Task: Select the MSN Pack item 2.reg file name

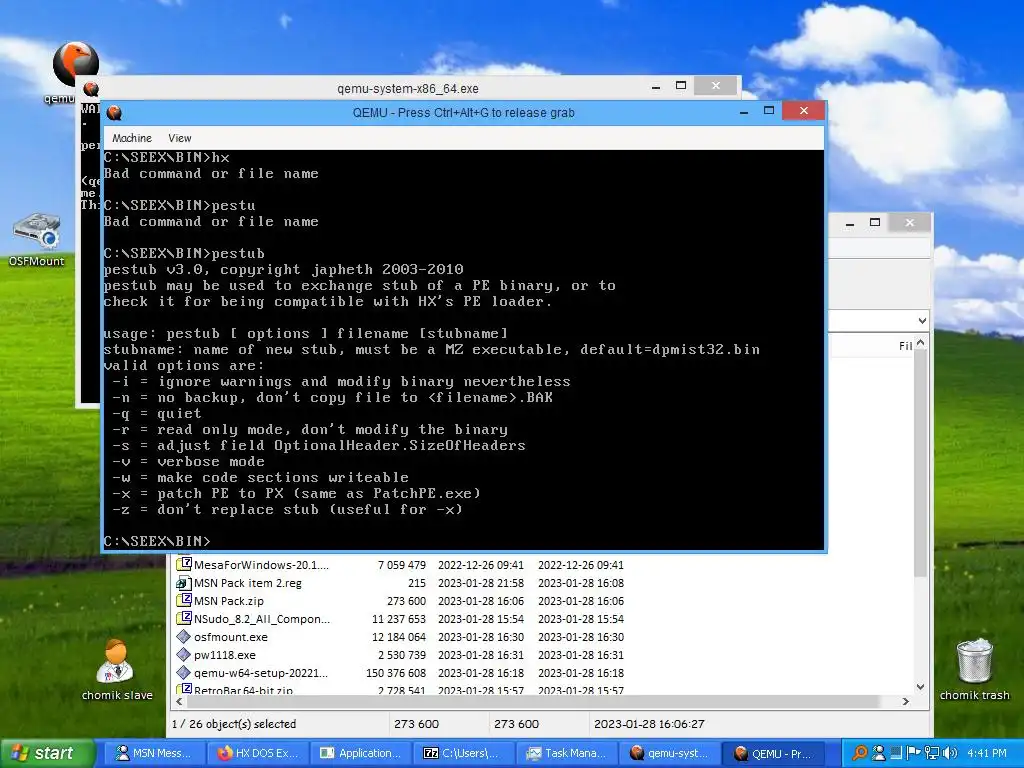Action: coord(248,583)
